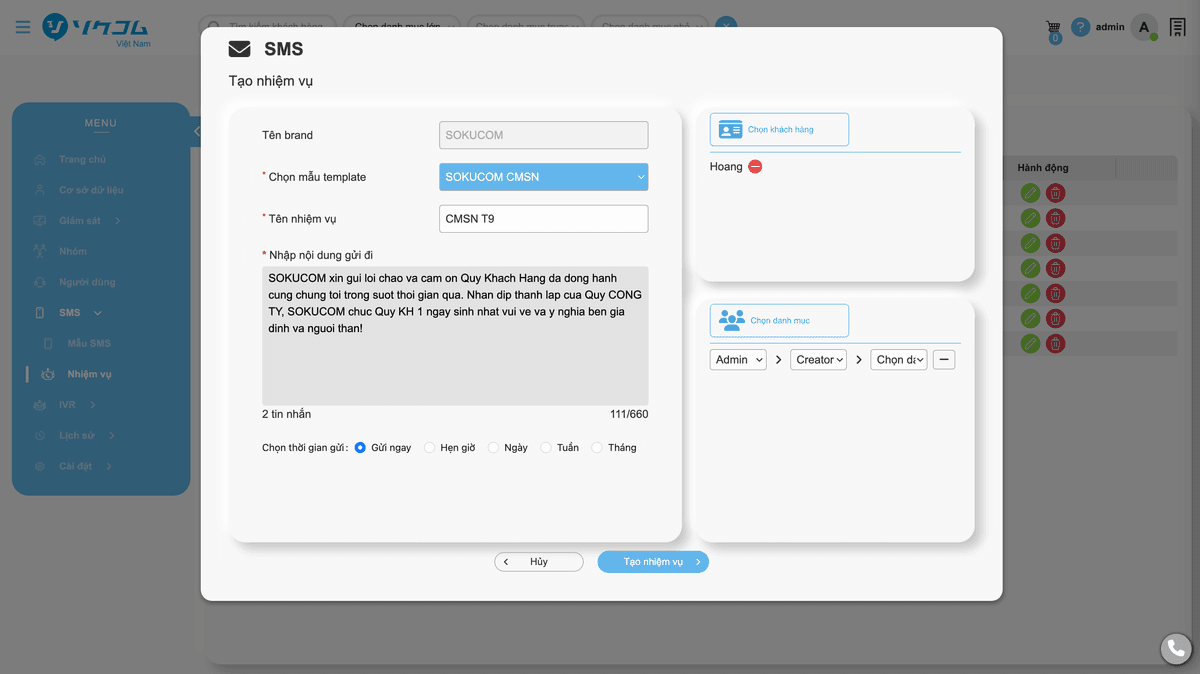
Task: Open Cơ sở dữ liệu in sidebar menu
Action: tap(91, 190)
